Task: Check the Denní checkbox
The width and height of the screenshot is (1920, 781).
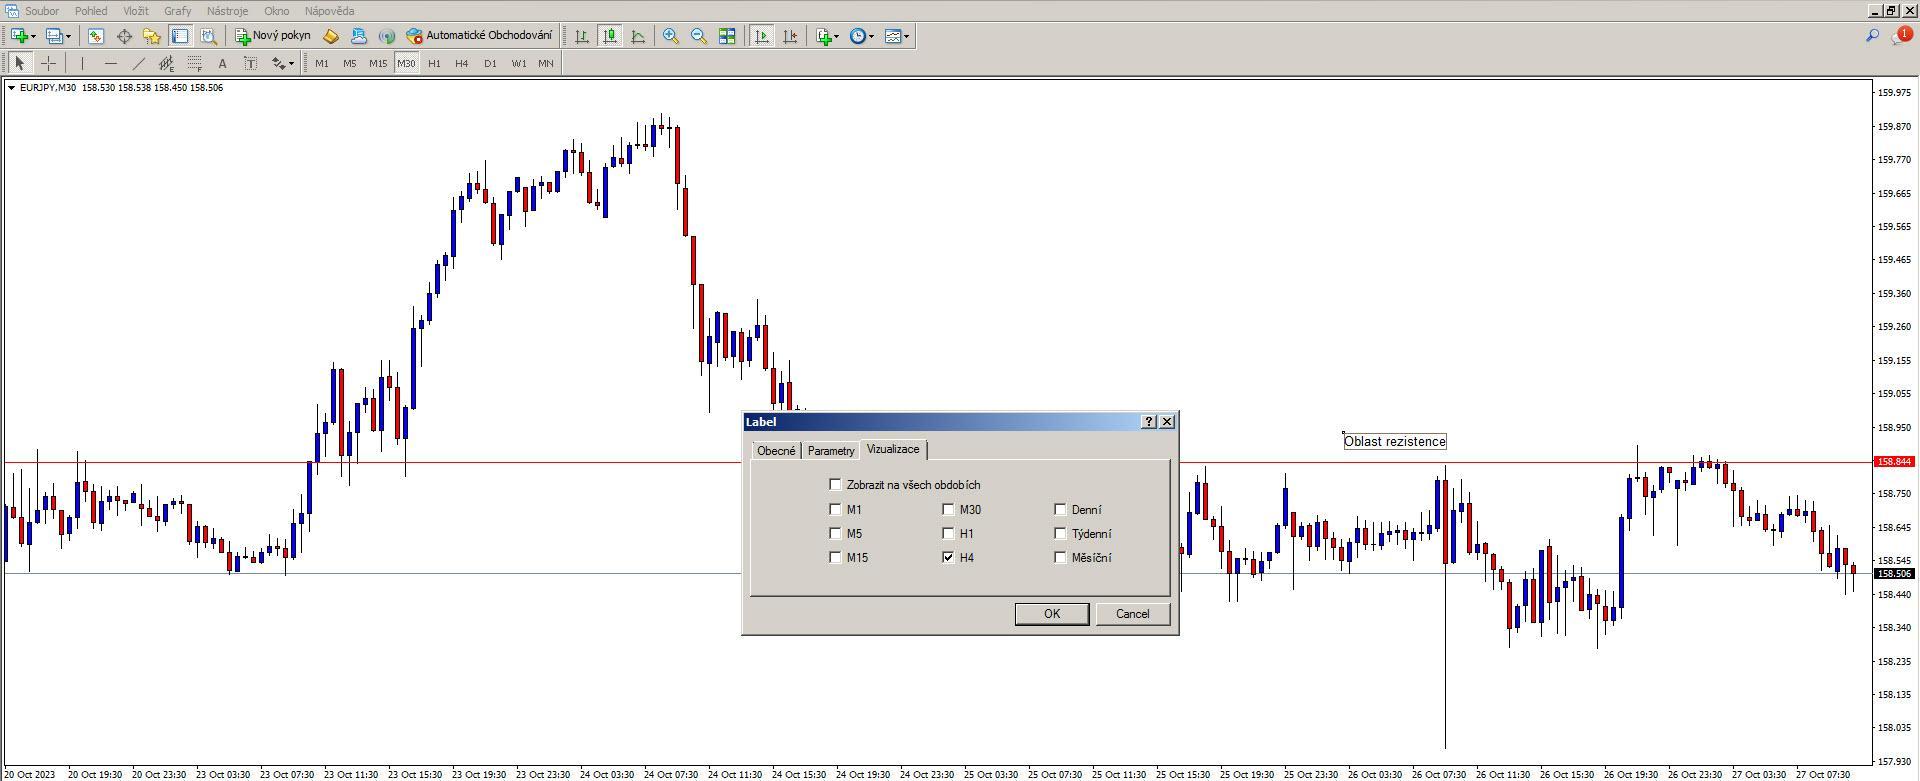Action: [x=1060, y=509]
